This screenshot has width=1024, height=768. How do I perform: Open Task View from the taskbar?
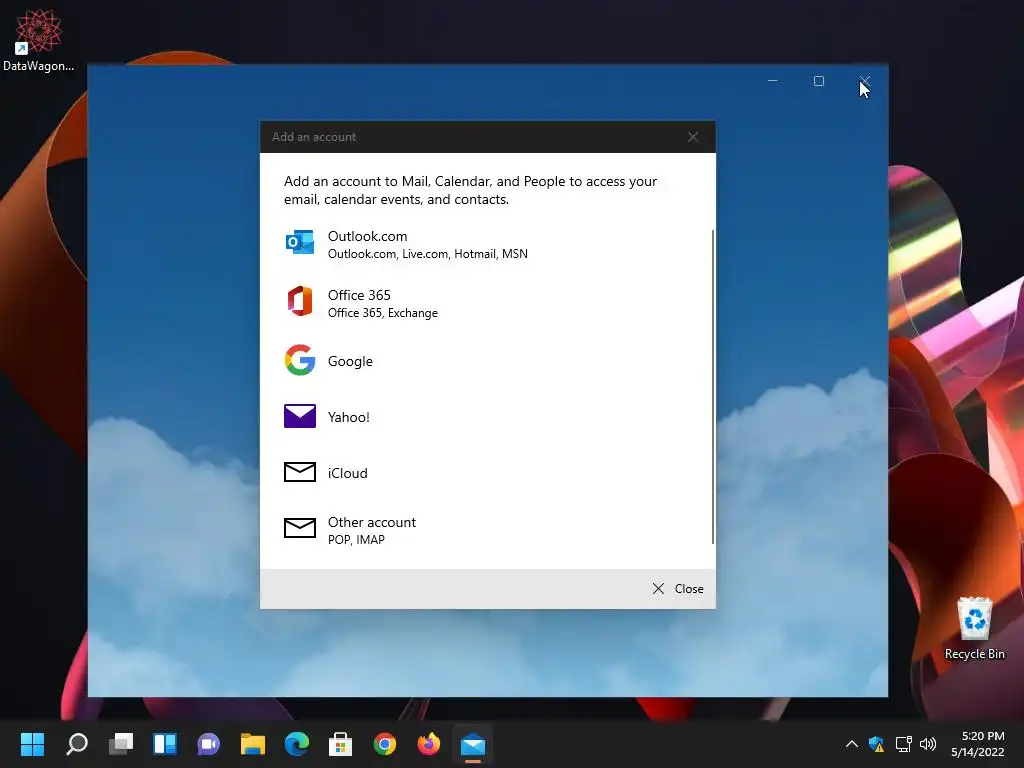coord(121,744)
